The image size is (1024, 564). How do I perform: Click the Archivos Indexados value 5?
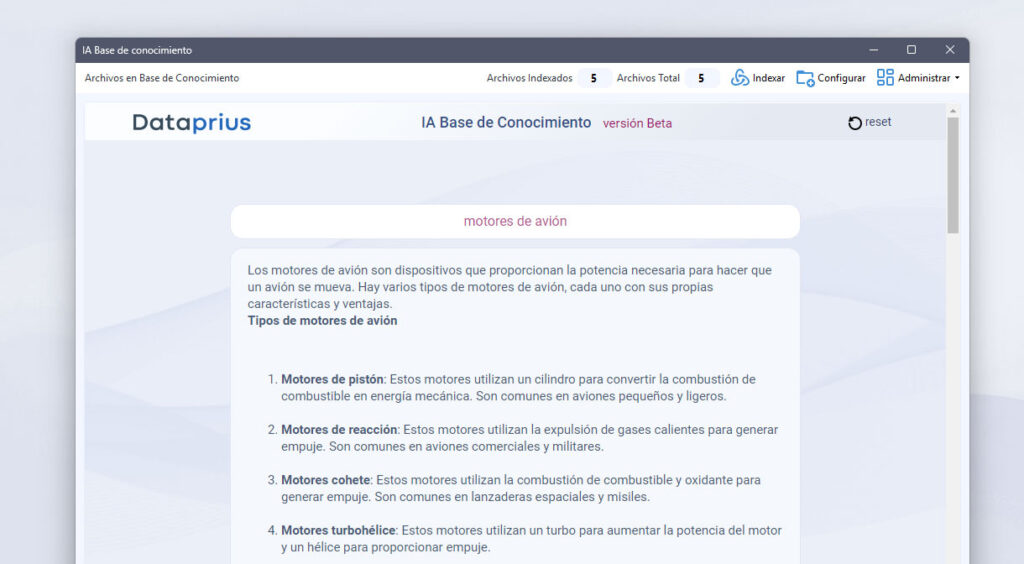click(594, 78)
